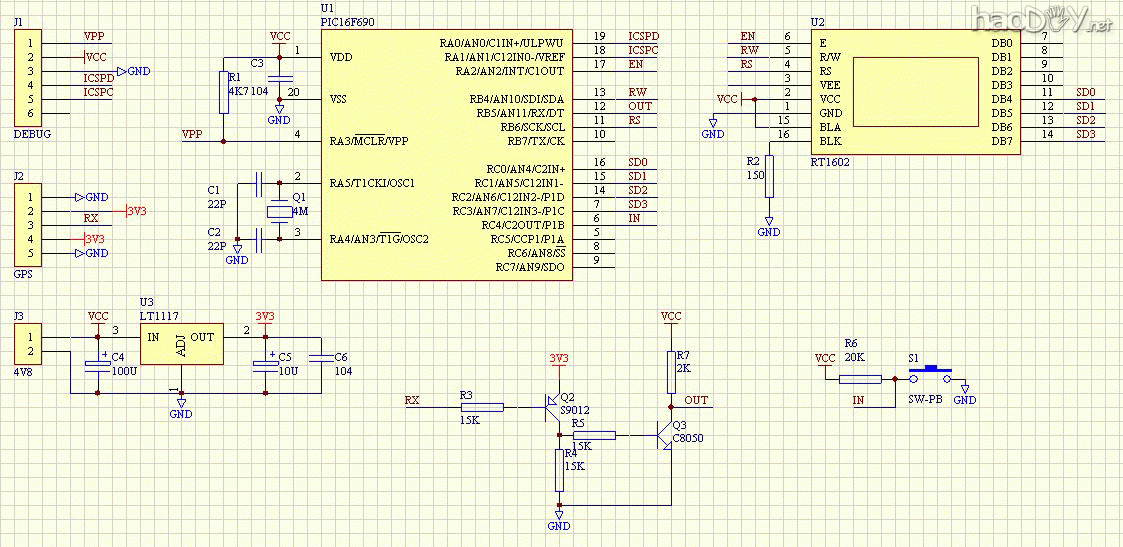Screen dimensions: 1123x547
Task: Select the LT1117 voltage regulator U3
Action: (181, 344)
